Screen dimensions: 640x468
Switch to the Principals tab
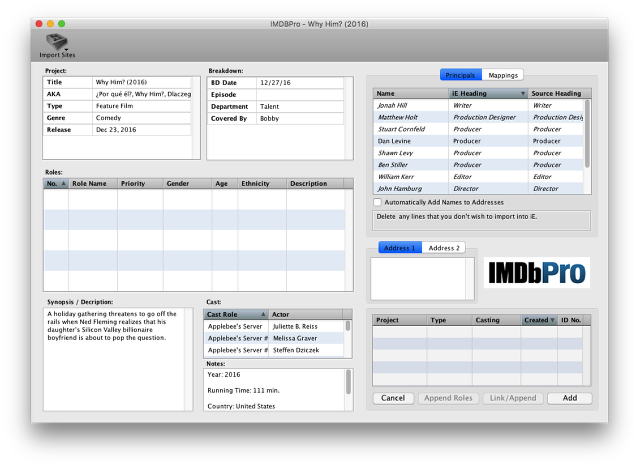click(x=460, y=75)
